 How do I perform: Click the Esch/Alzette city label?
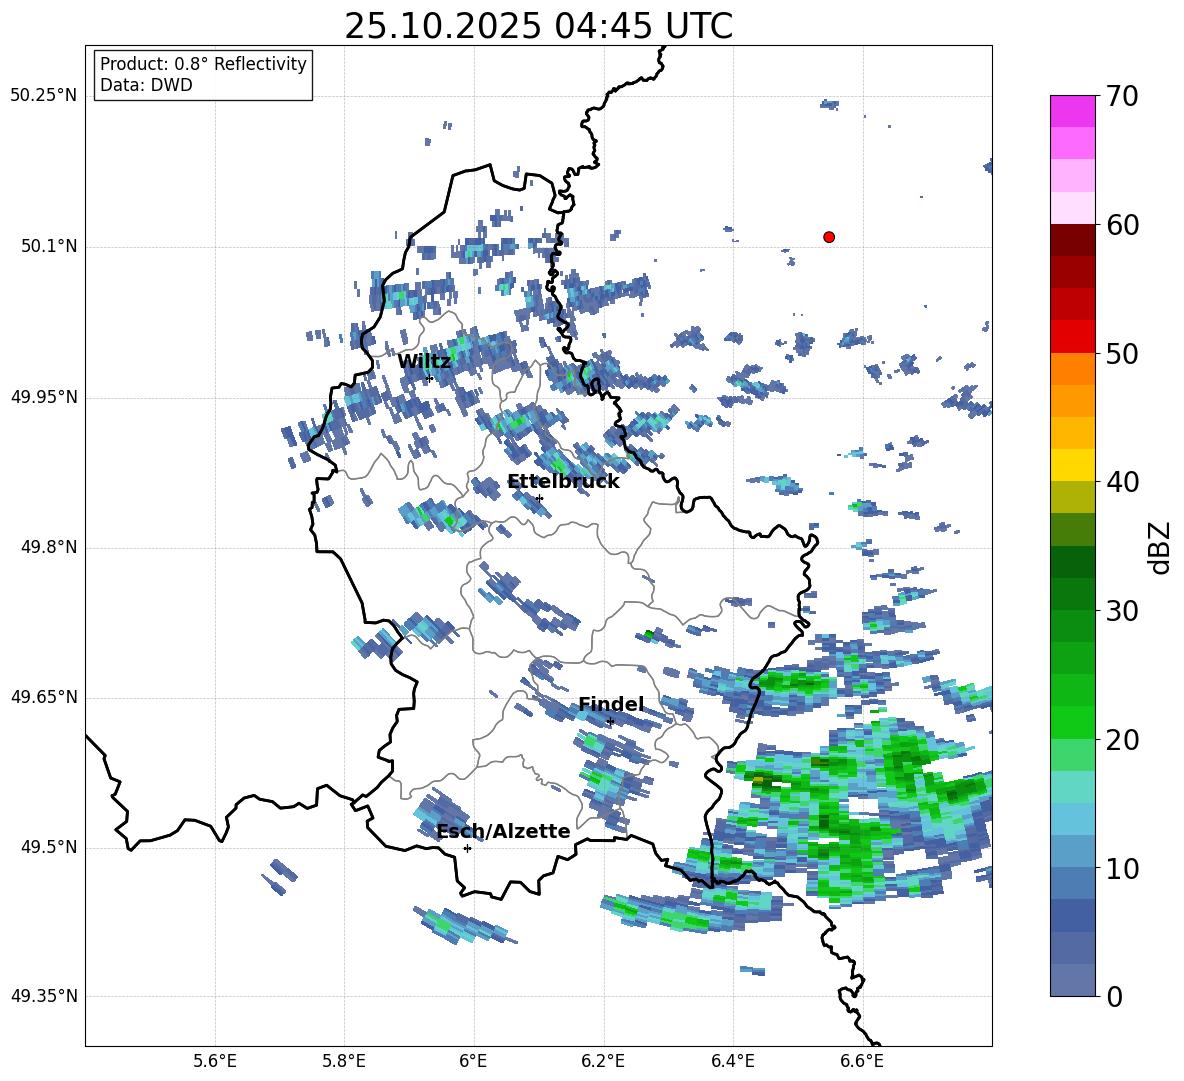[504, 832]
